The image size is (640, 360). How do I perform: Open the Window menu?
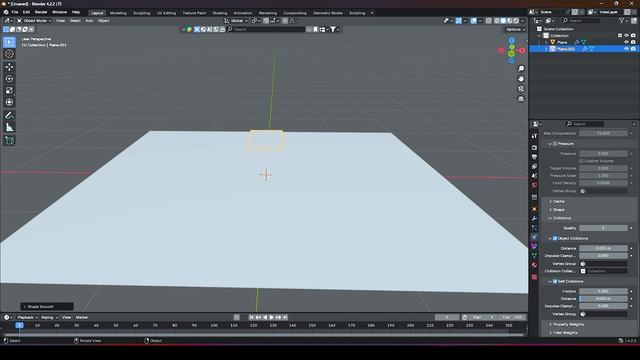tap(60, 13)
